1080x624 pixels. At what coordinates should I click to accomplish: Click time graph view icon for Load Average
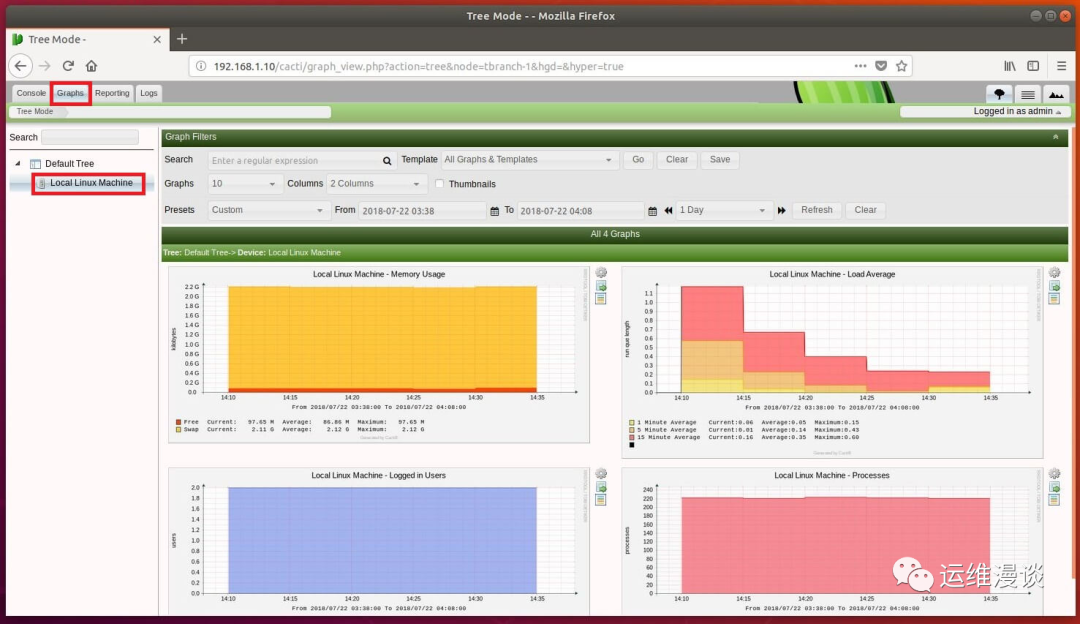(1055, 299)
